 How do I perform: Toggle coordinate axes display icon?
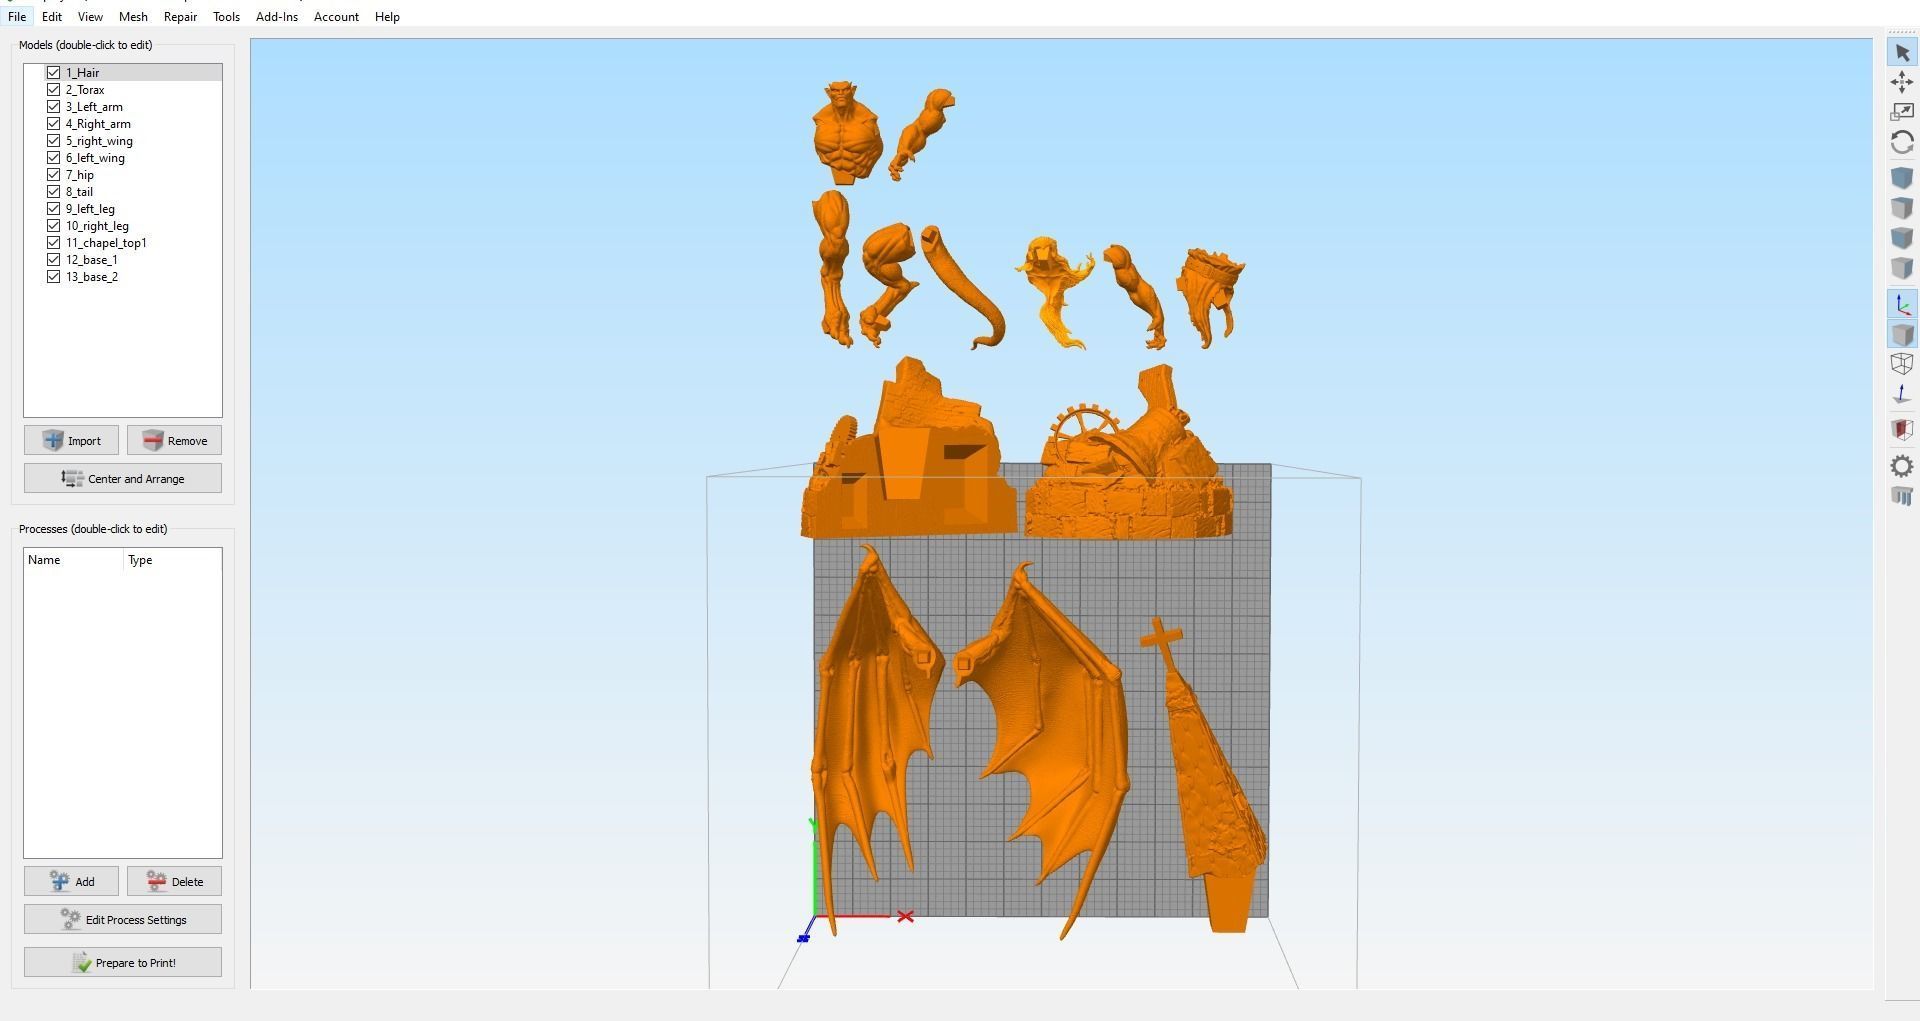pos(1902,305)
